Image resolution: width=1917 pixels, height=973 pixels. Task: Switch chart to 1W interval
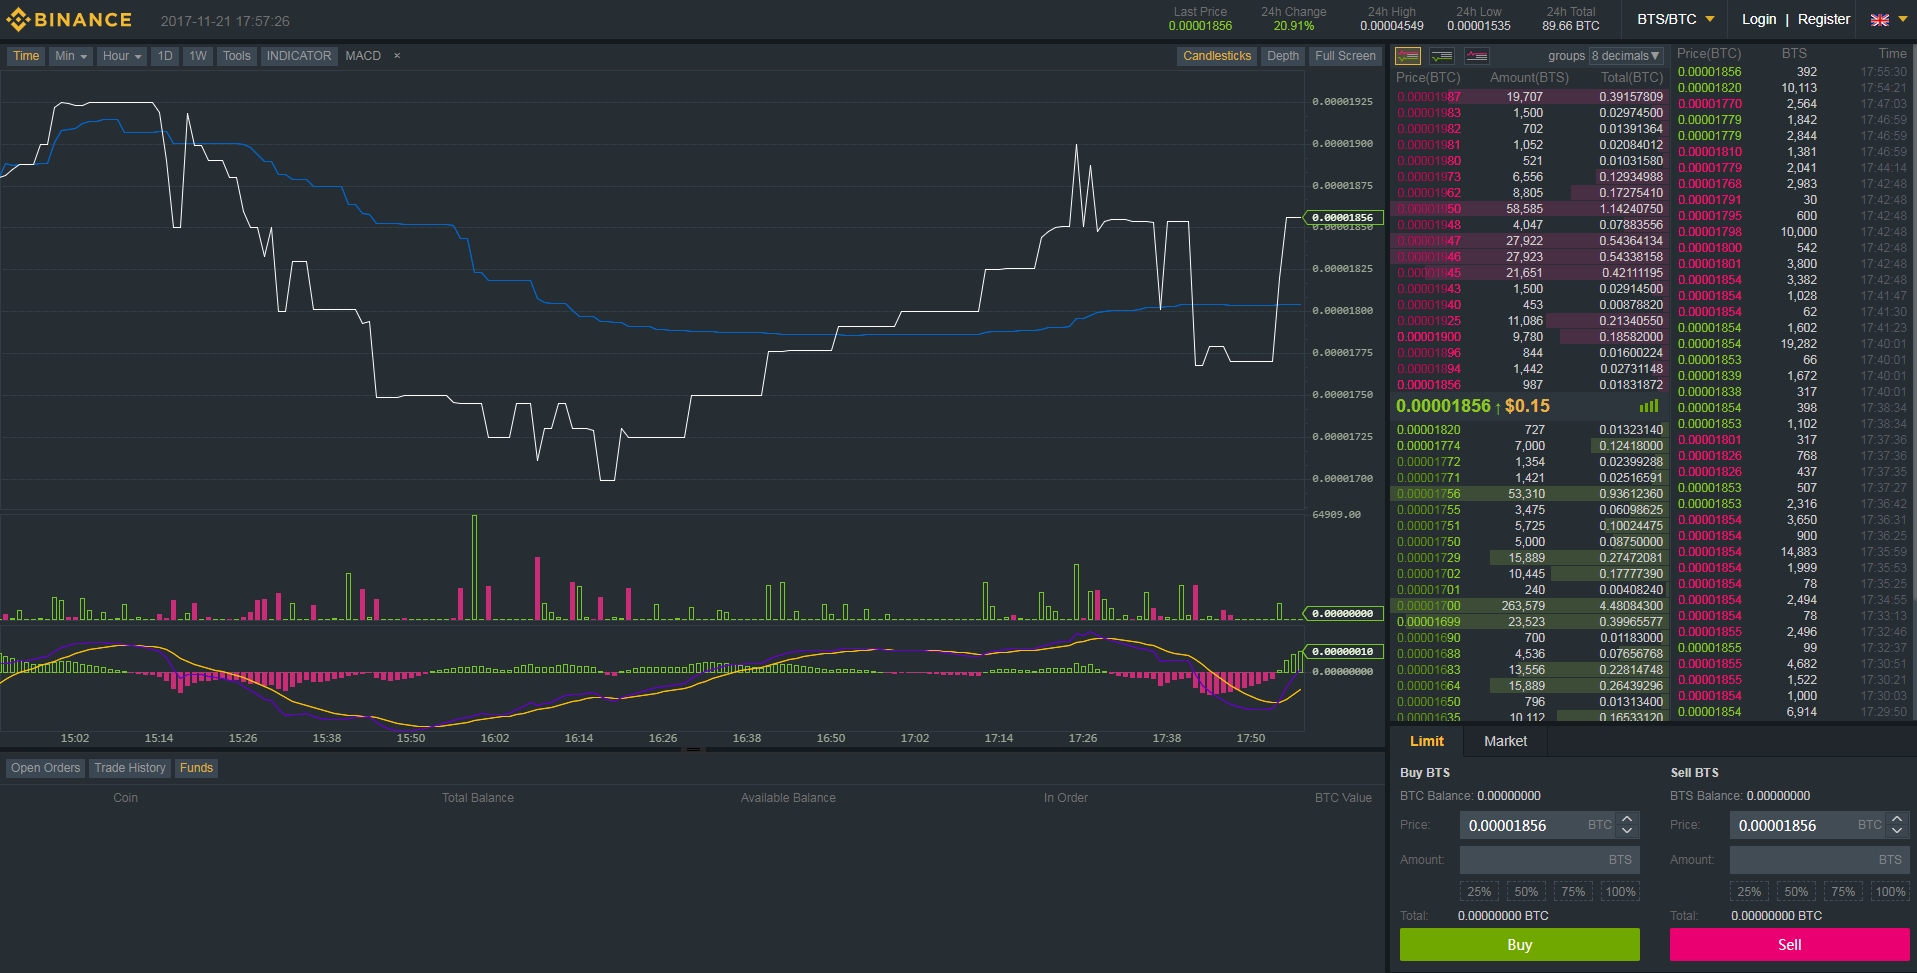tap(198, 56)
